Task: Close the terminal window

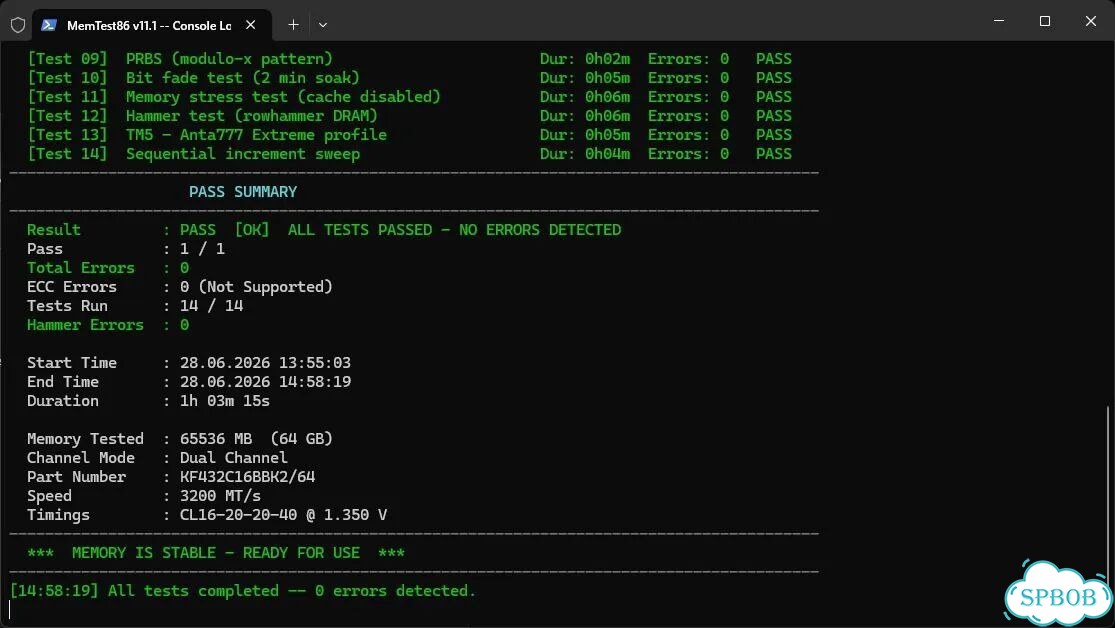Action: click(1090, 21)
